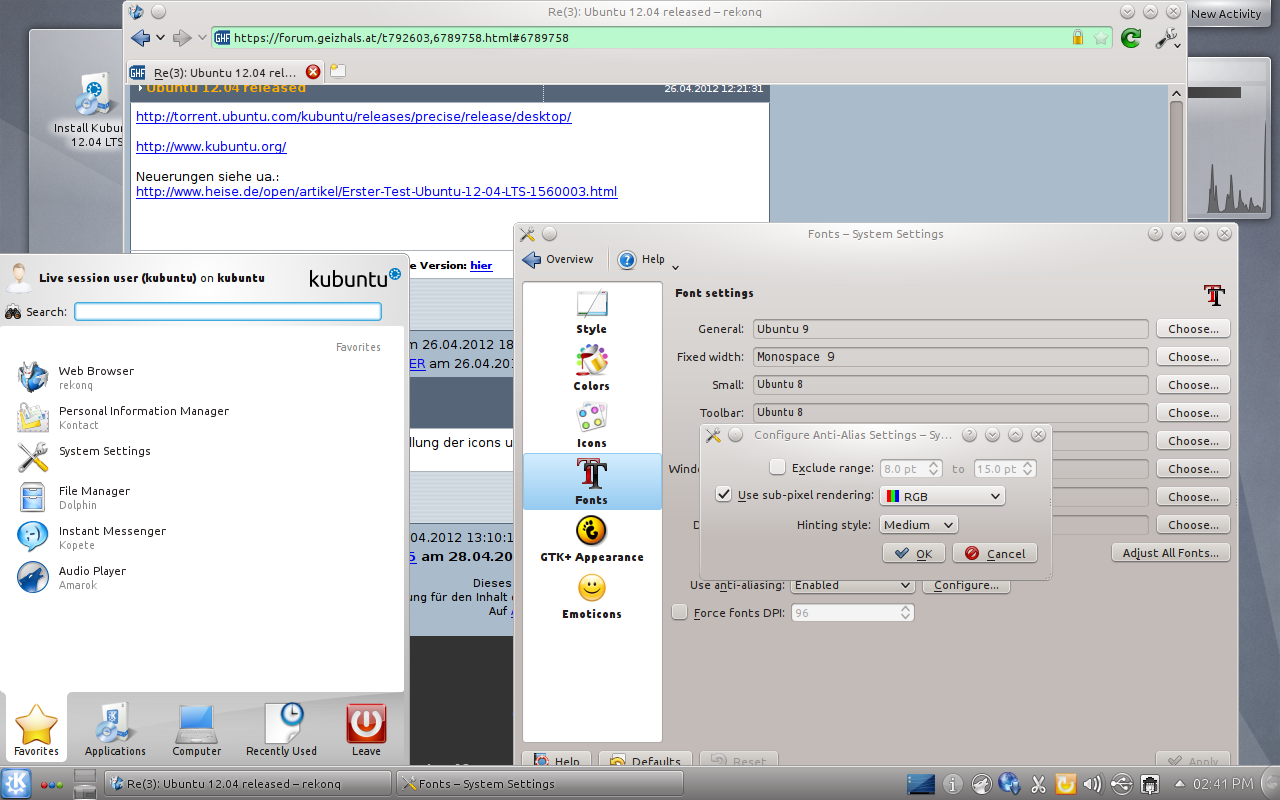The width and height of the screenshot is (1280, 800).
Task: Adjust the Force fonts DPI 96 spinner
Action: 853,613
